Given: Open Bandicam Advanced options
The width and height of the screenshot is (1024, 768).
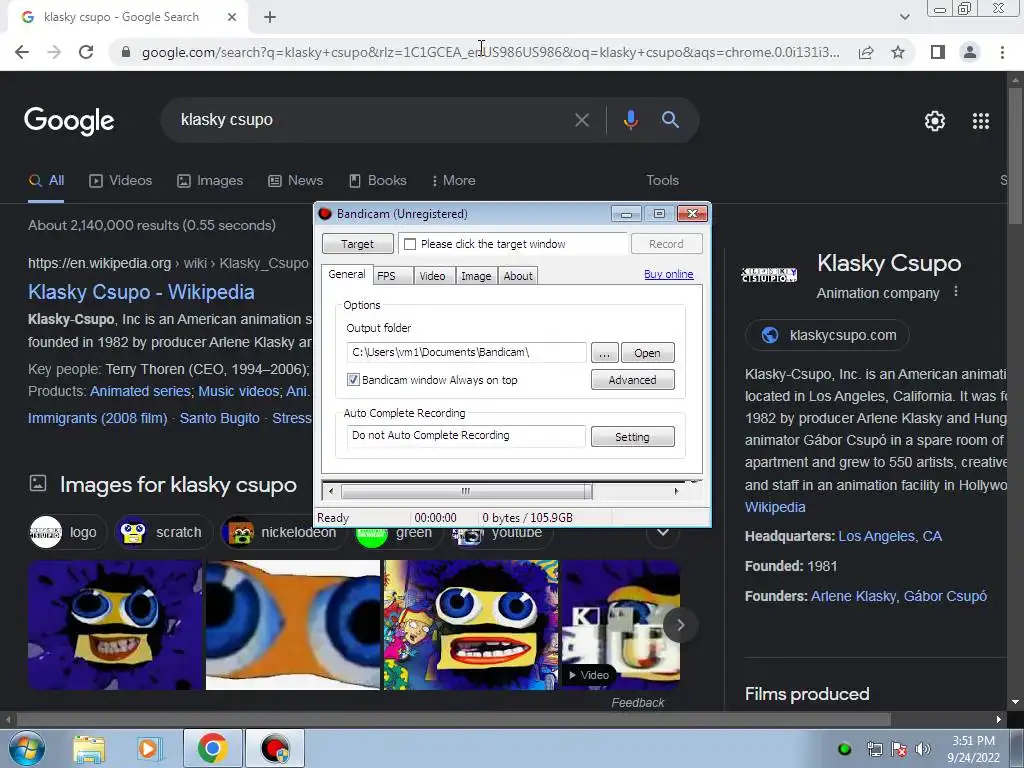Looking at the screenshot, I should point(632,380).
